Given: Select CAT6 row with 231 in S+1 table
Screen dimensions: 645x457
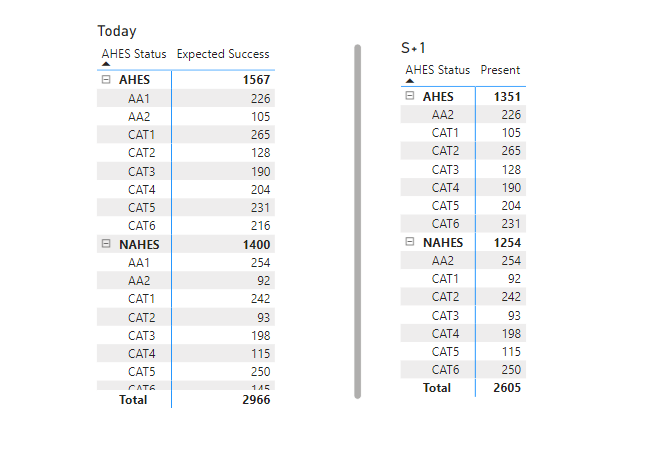Looking at the screenshot, I should pyautogui.click(x=463, y=223).
